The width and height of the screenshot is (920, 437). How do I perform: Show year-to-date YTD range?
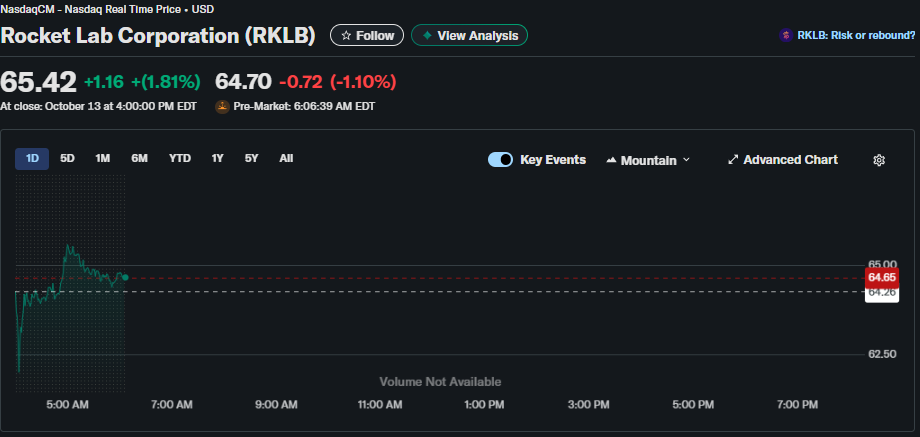pyautogui.click(x=180, y=158)
